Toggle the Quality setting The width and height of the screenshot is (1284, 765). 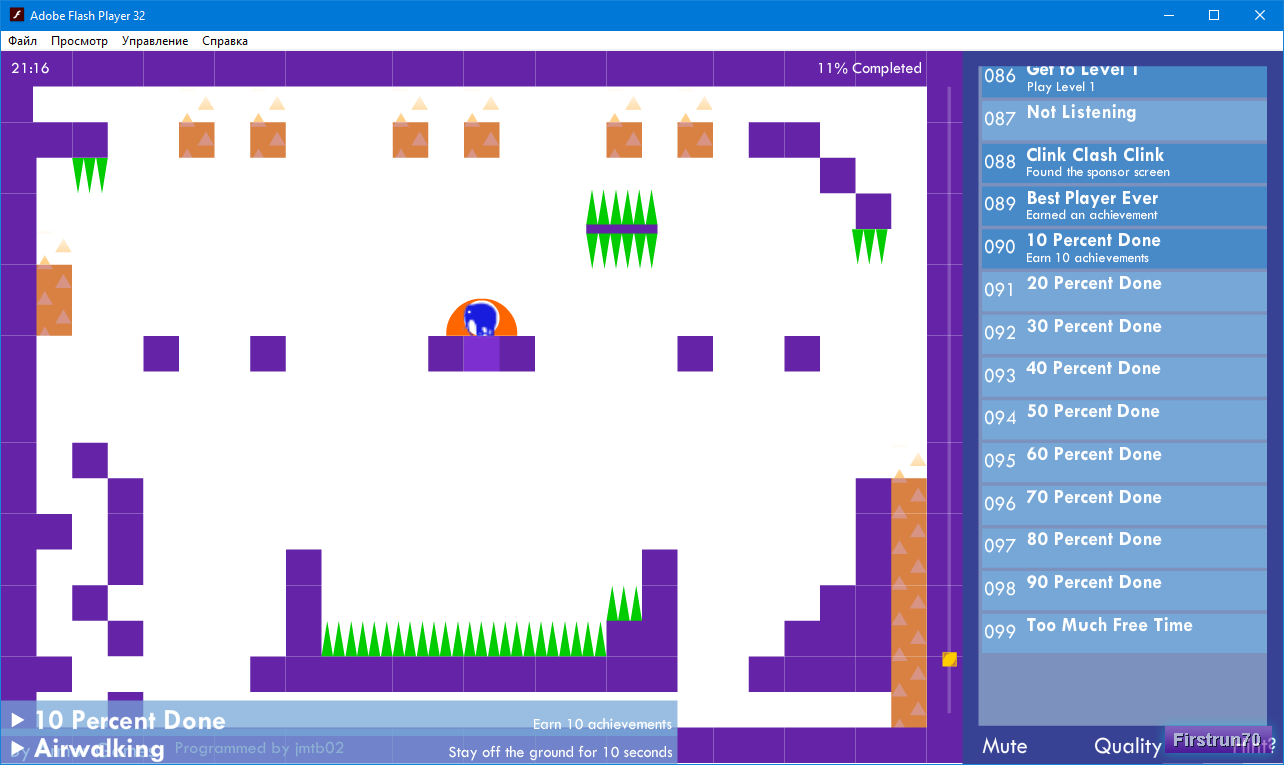coord(1127,746)
